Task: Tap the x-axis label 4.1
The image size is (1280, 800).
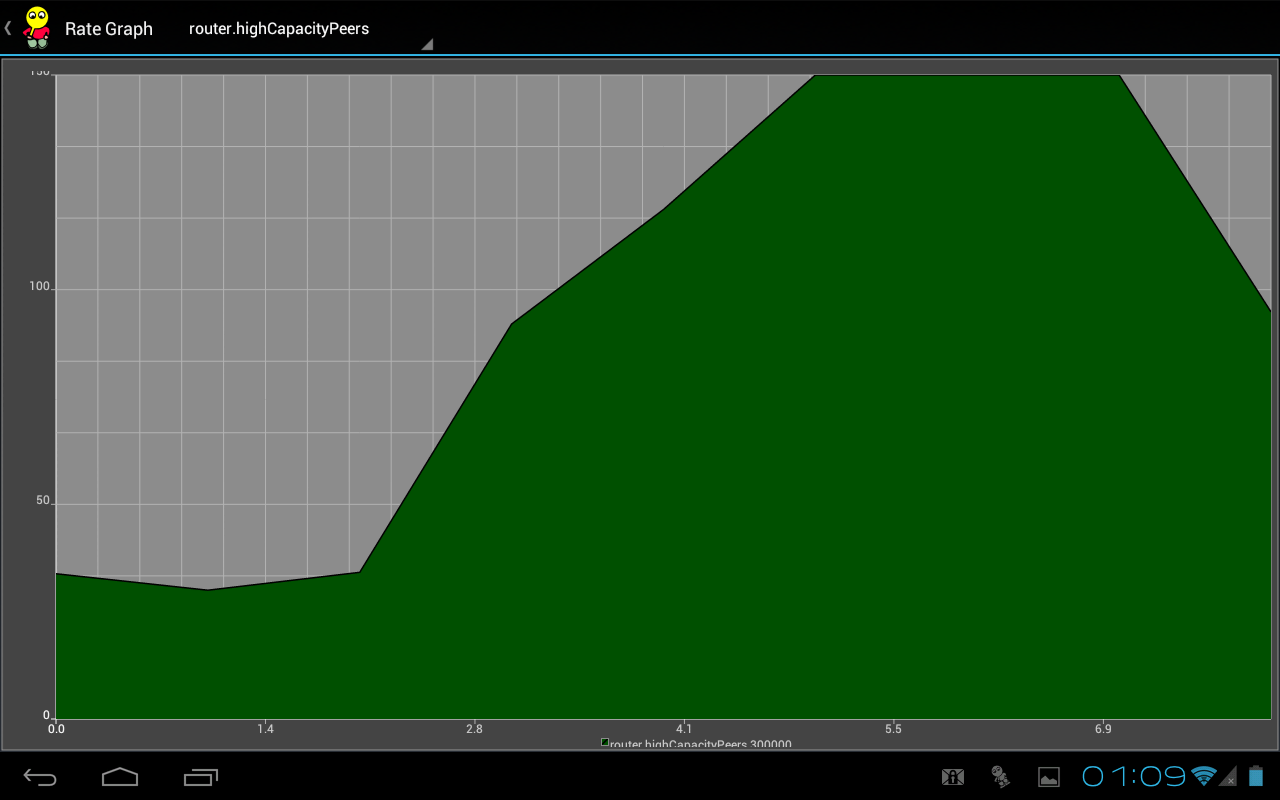Action: click(x=684, y=729)
